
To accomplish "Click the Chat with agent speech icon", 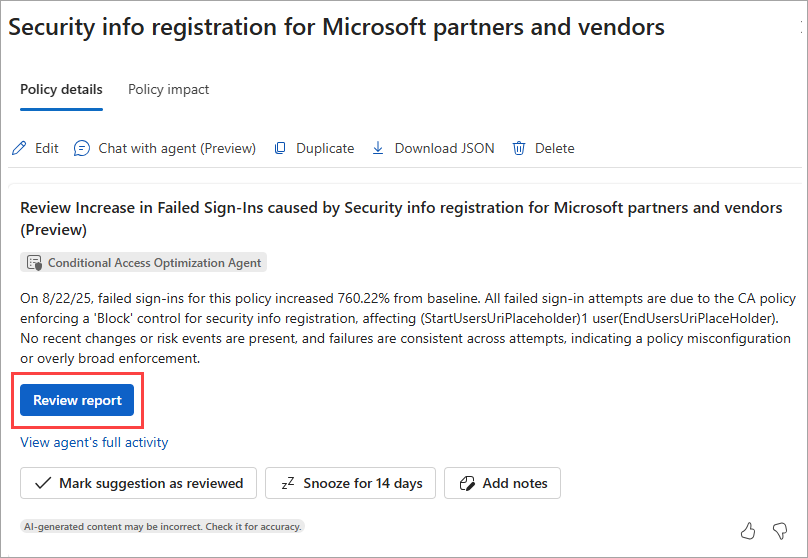I will tap(82, 148).
